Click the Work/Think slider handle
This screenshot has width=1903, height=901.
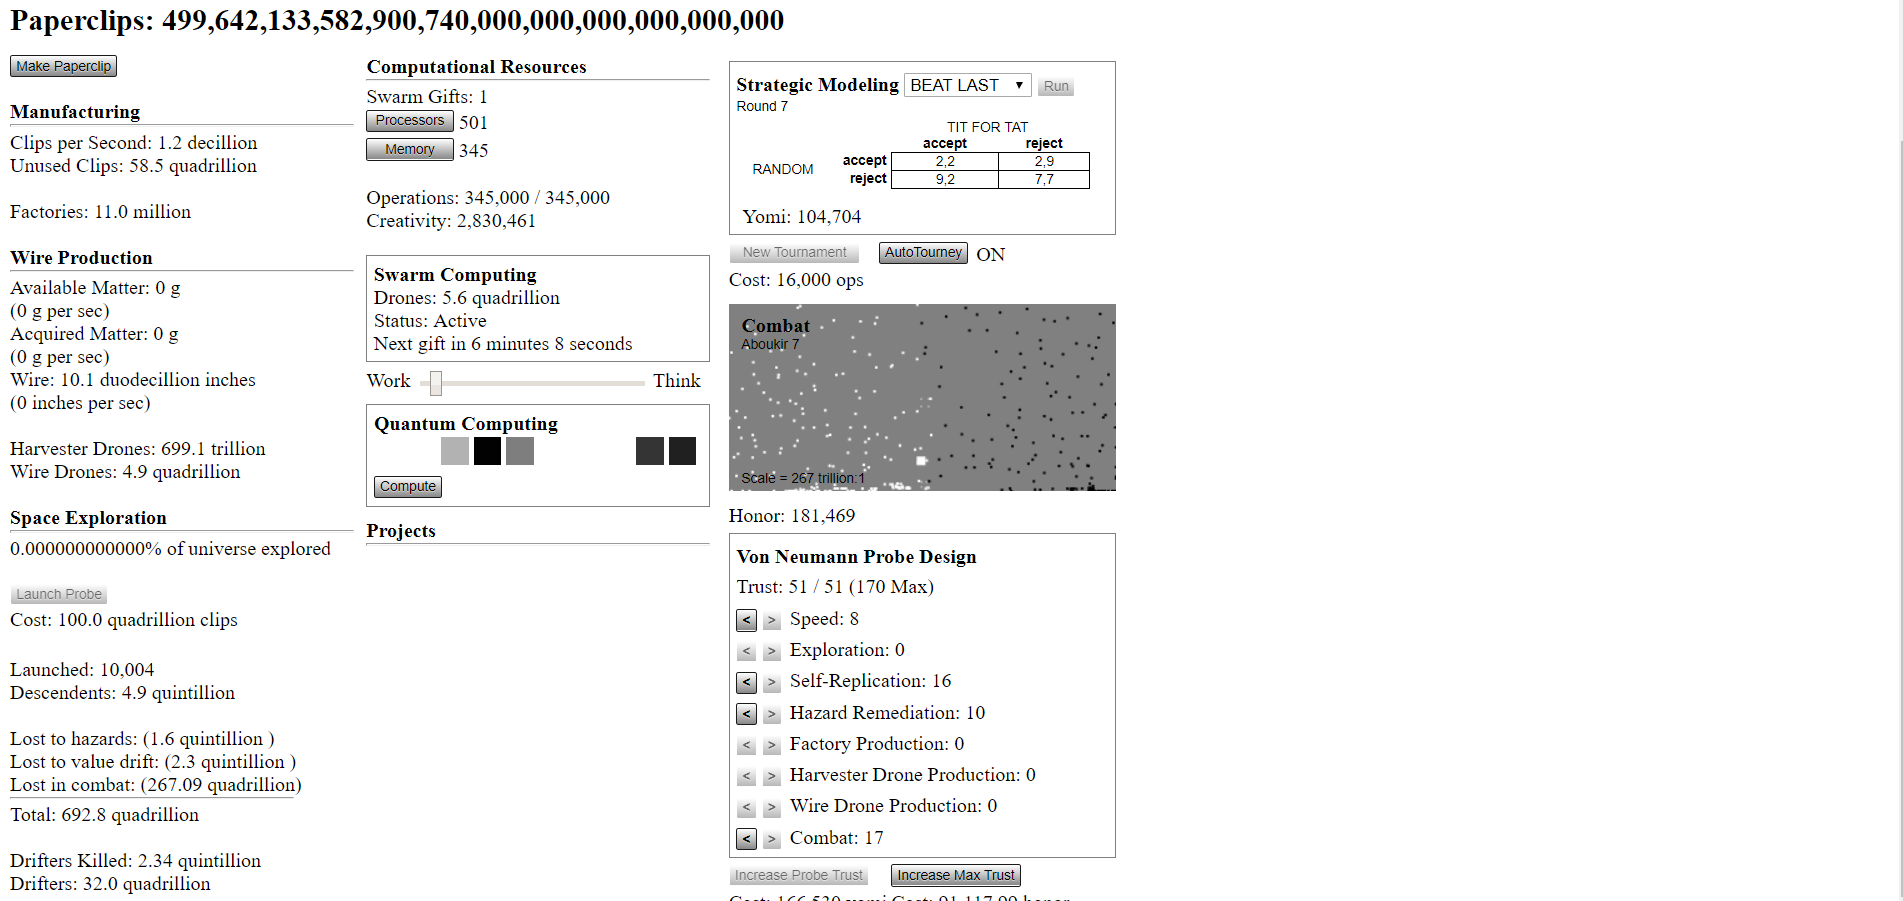tap(436, 383)
